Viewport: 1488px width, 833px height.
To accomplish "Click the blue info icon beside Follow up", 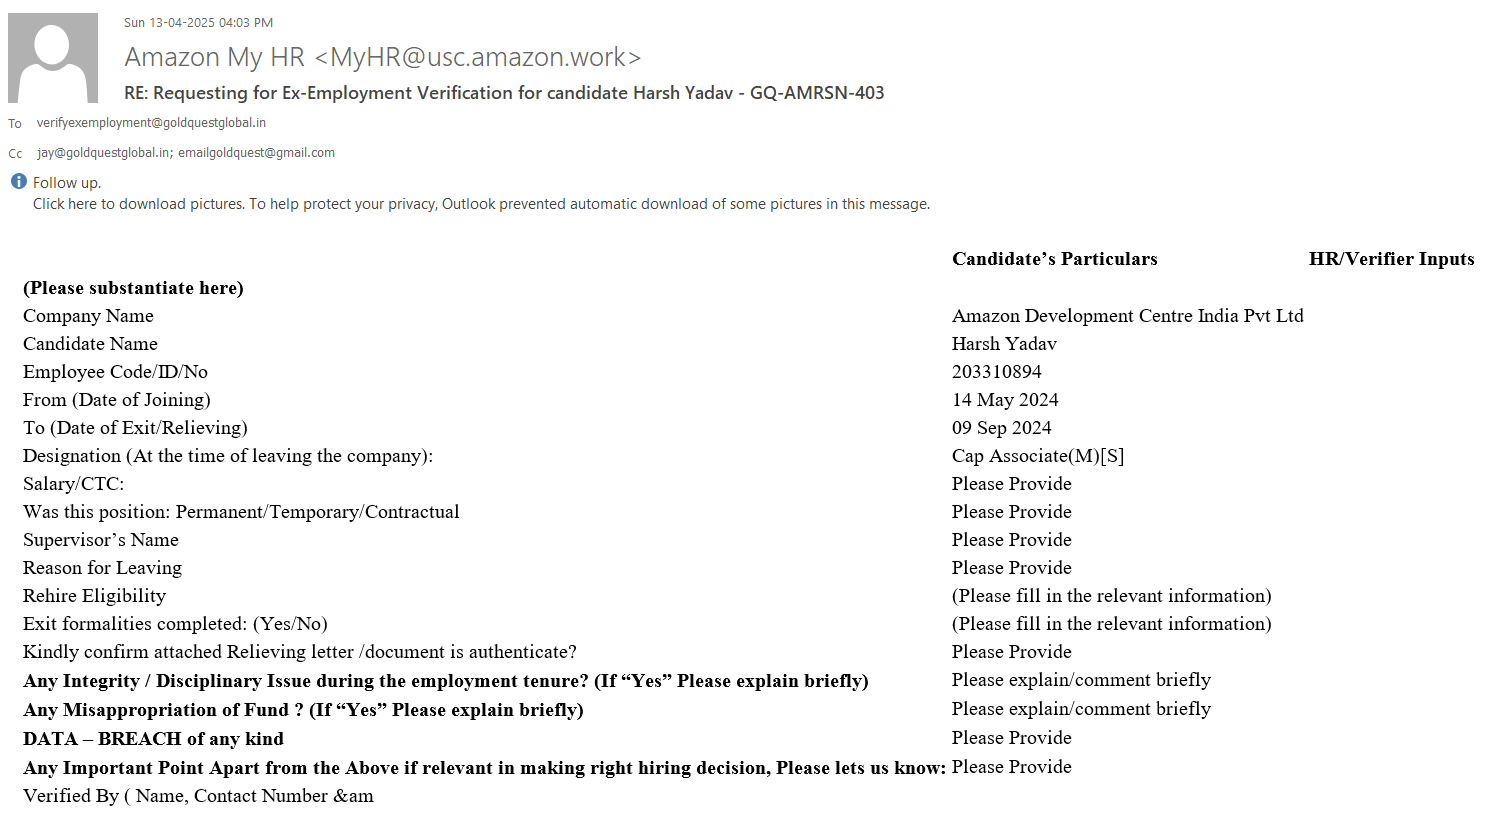I will point(18,182).
